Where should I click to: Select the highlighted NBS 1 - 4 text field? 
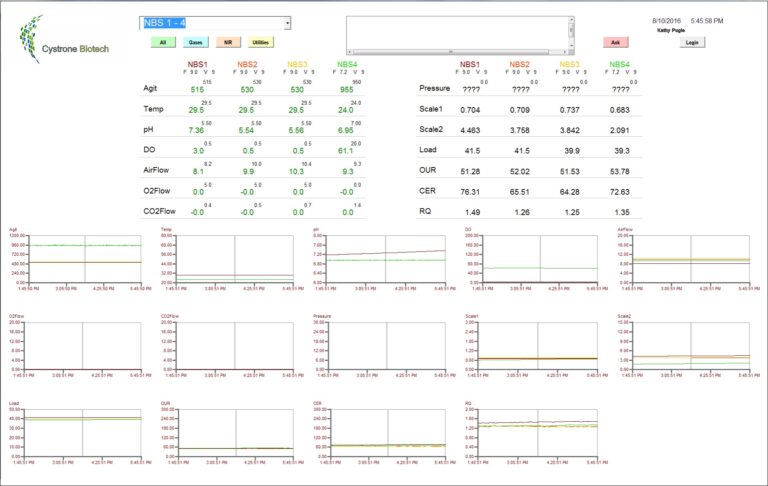[212, 23]
